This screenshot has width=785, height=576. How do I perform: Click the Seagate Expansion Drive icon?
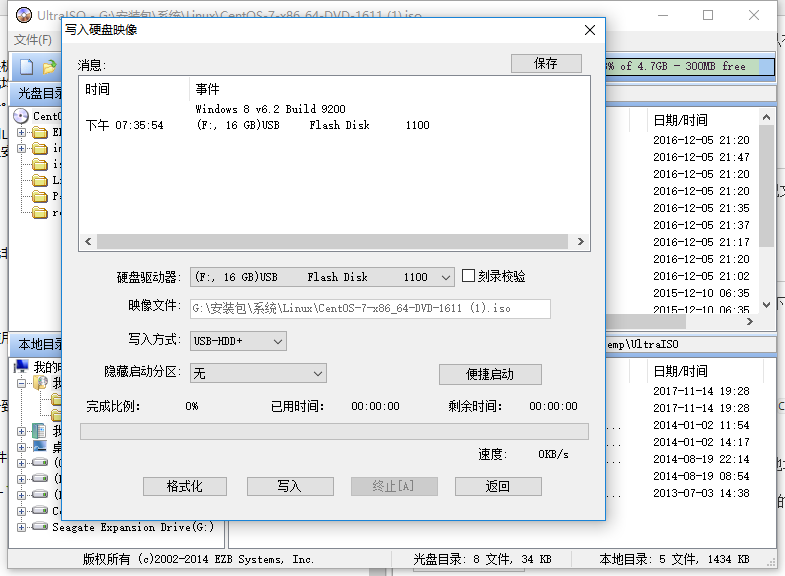click(40, 526)
